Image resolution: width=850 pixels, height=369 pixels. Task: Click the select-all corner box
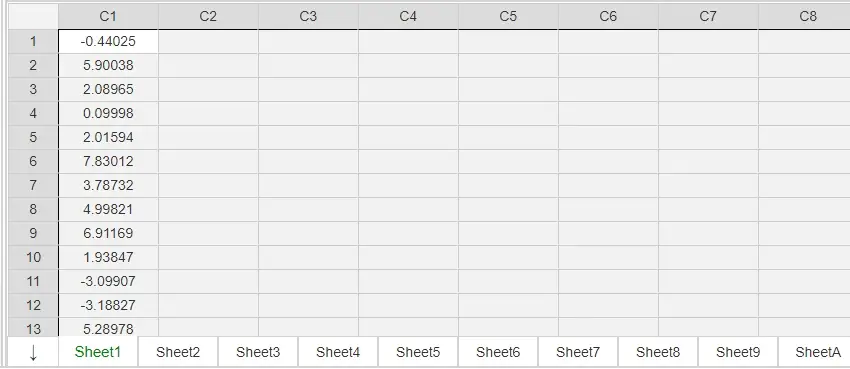pyautogui.click(x=33, y=17)
